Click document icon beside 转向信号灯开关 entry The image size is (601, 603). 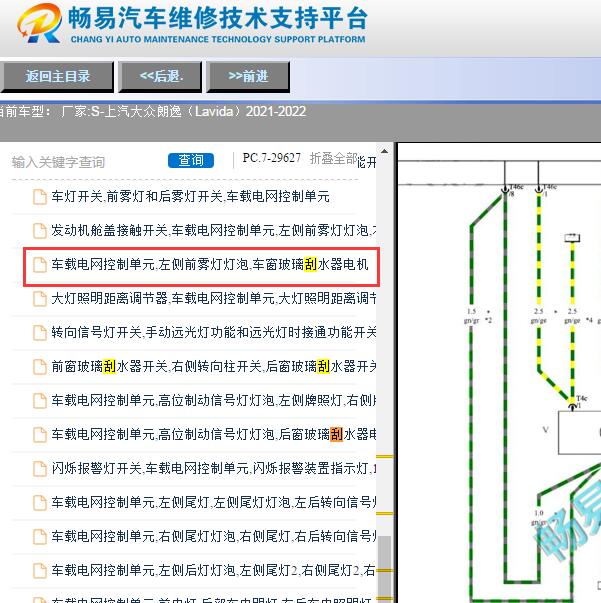point(40,333)
